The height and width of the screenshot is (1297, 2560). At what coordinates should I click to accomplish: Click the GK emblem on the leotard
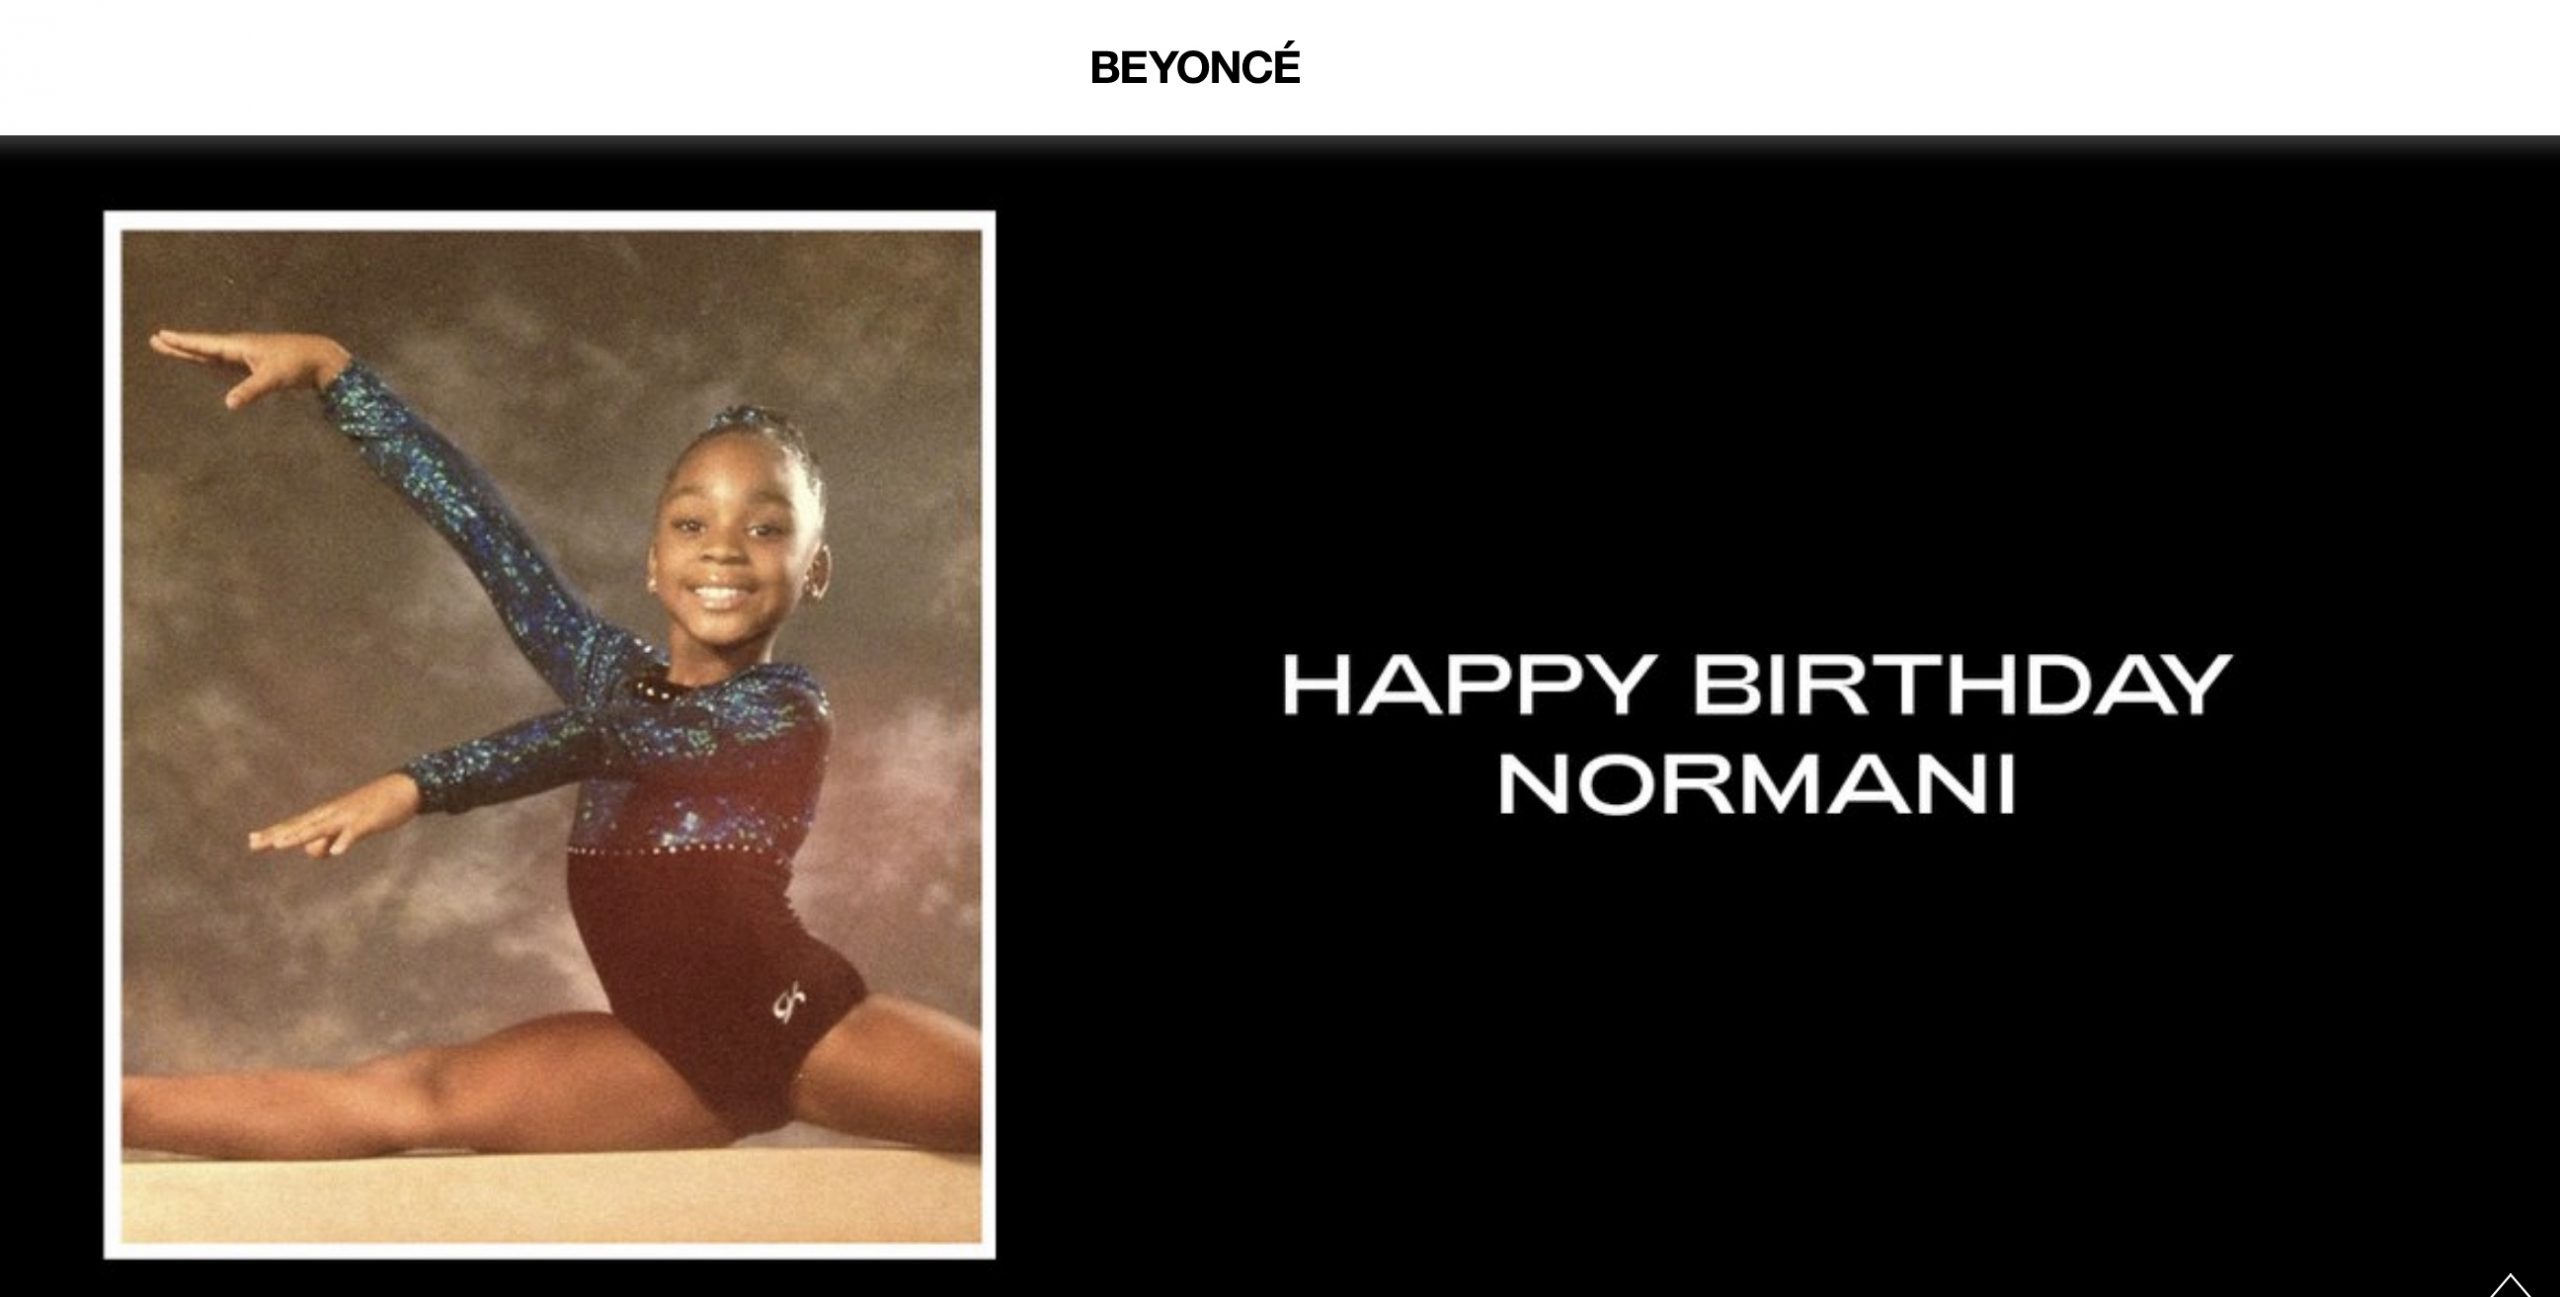tap(789, 1004)
